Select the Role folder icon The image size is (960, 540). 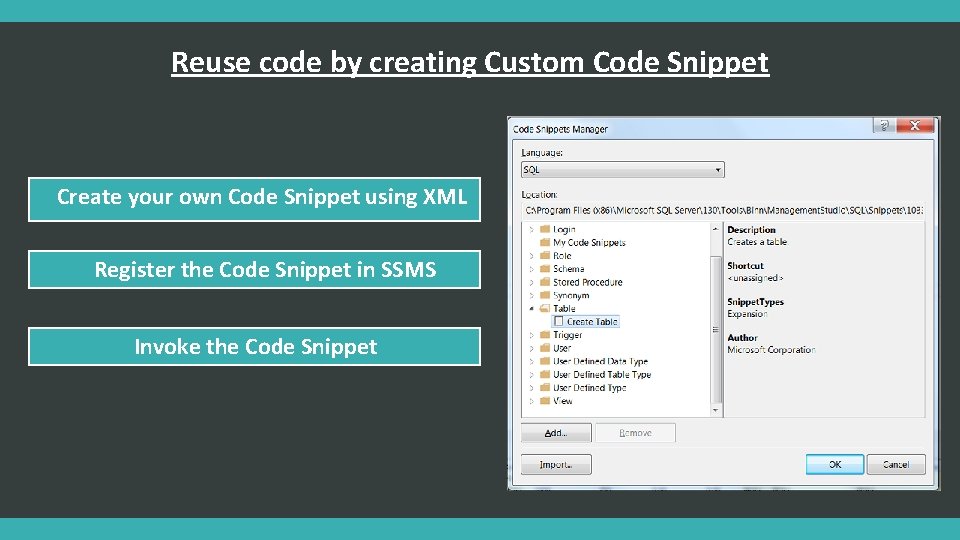point(544,255)
